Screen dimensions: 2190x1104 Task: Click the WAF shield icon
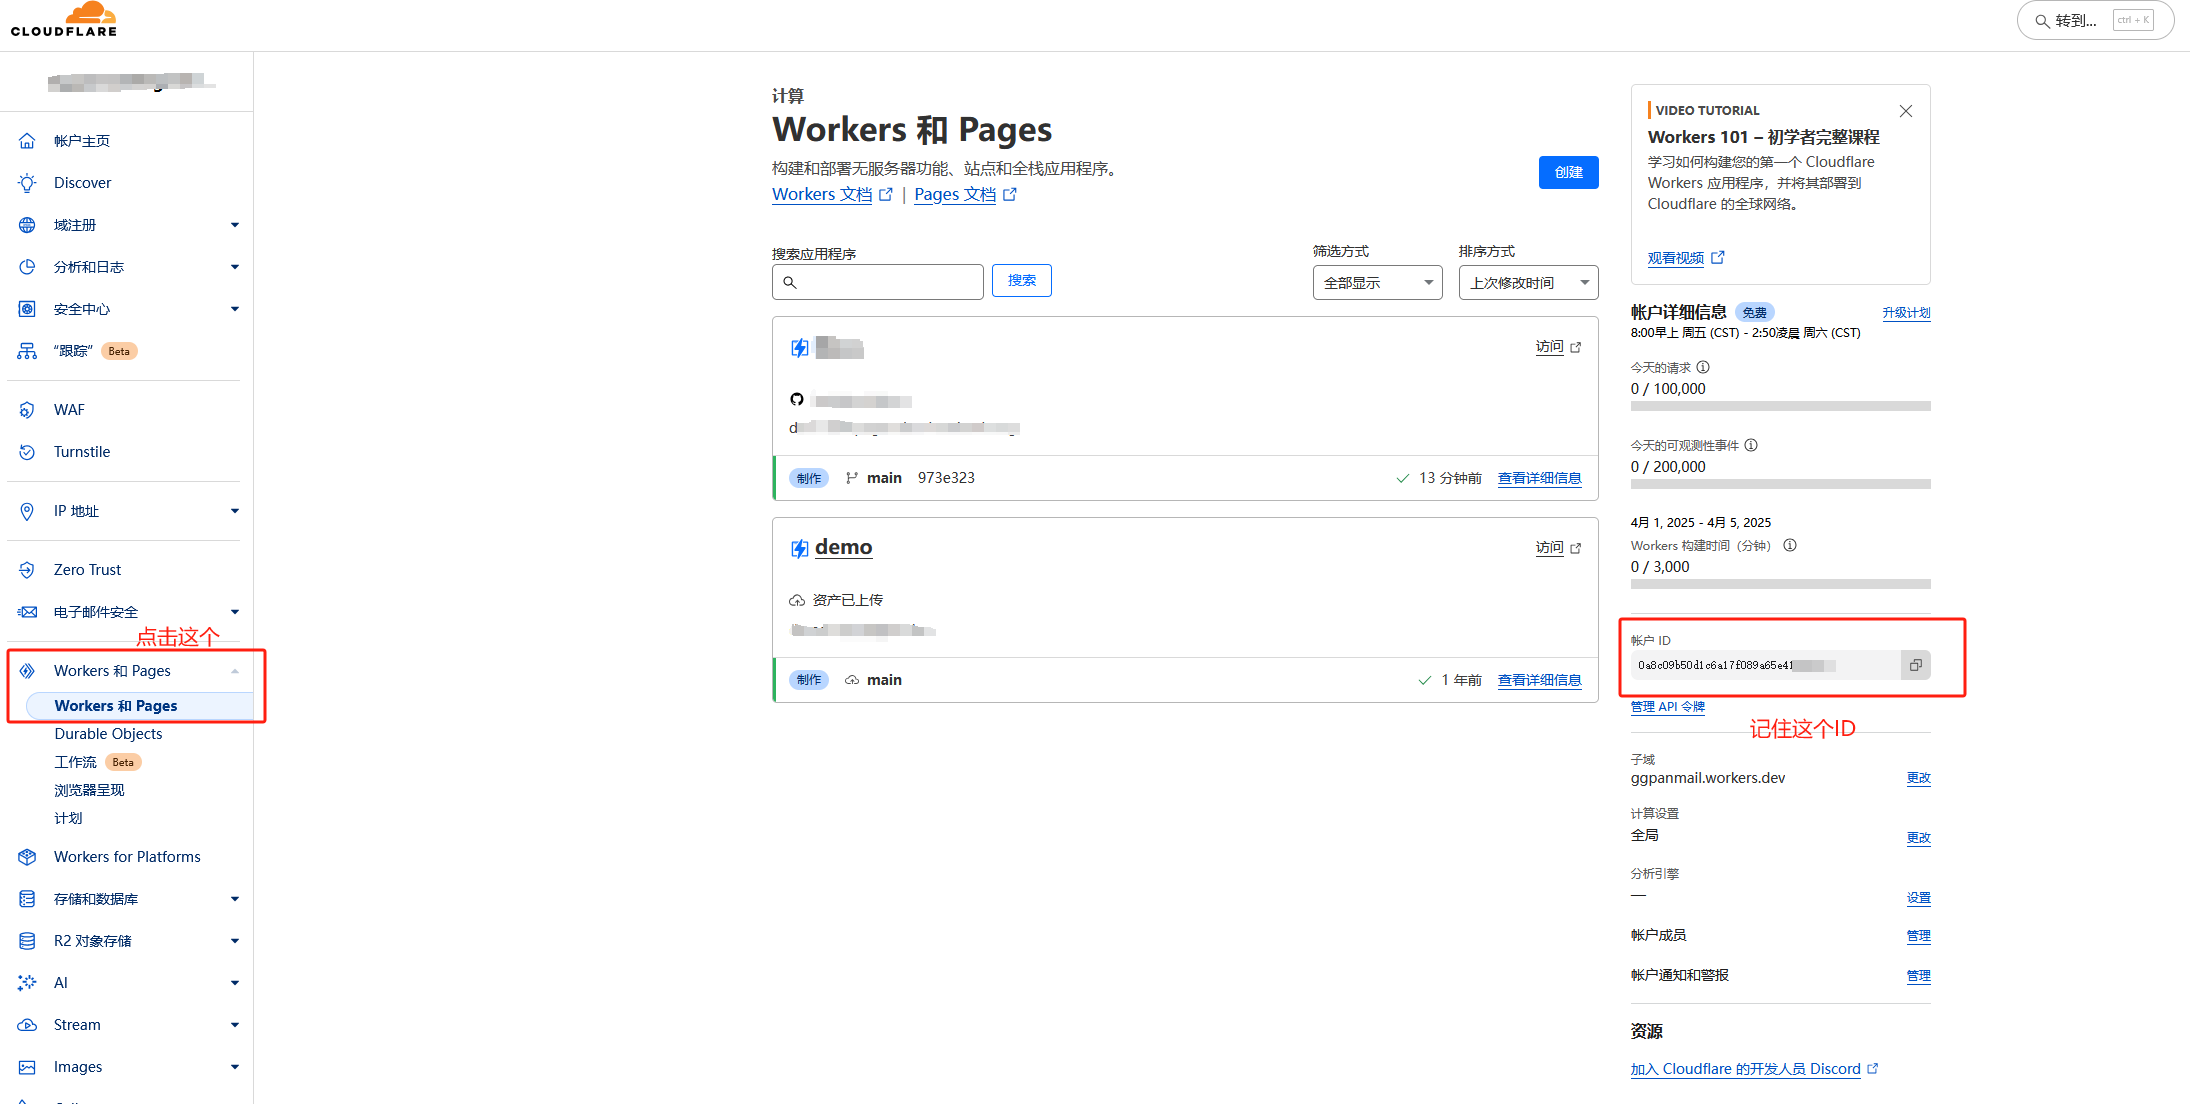coord(27,410)
